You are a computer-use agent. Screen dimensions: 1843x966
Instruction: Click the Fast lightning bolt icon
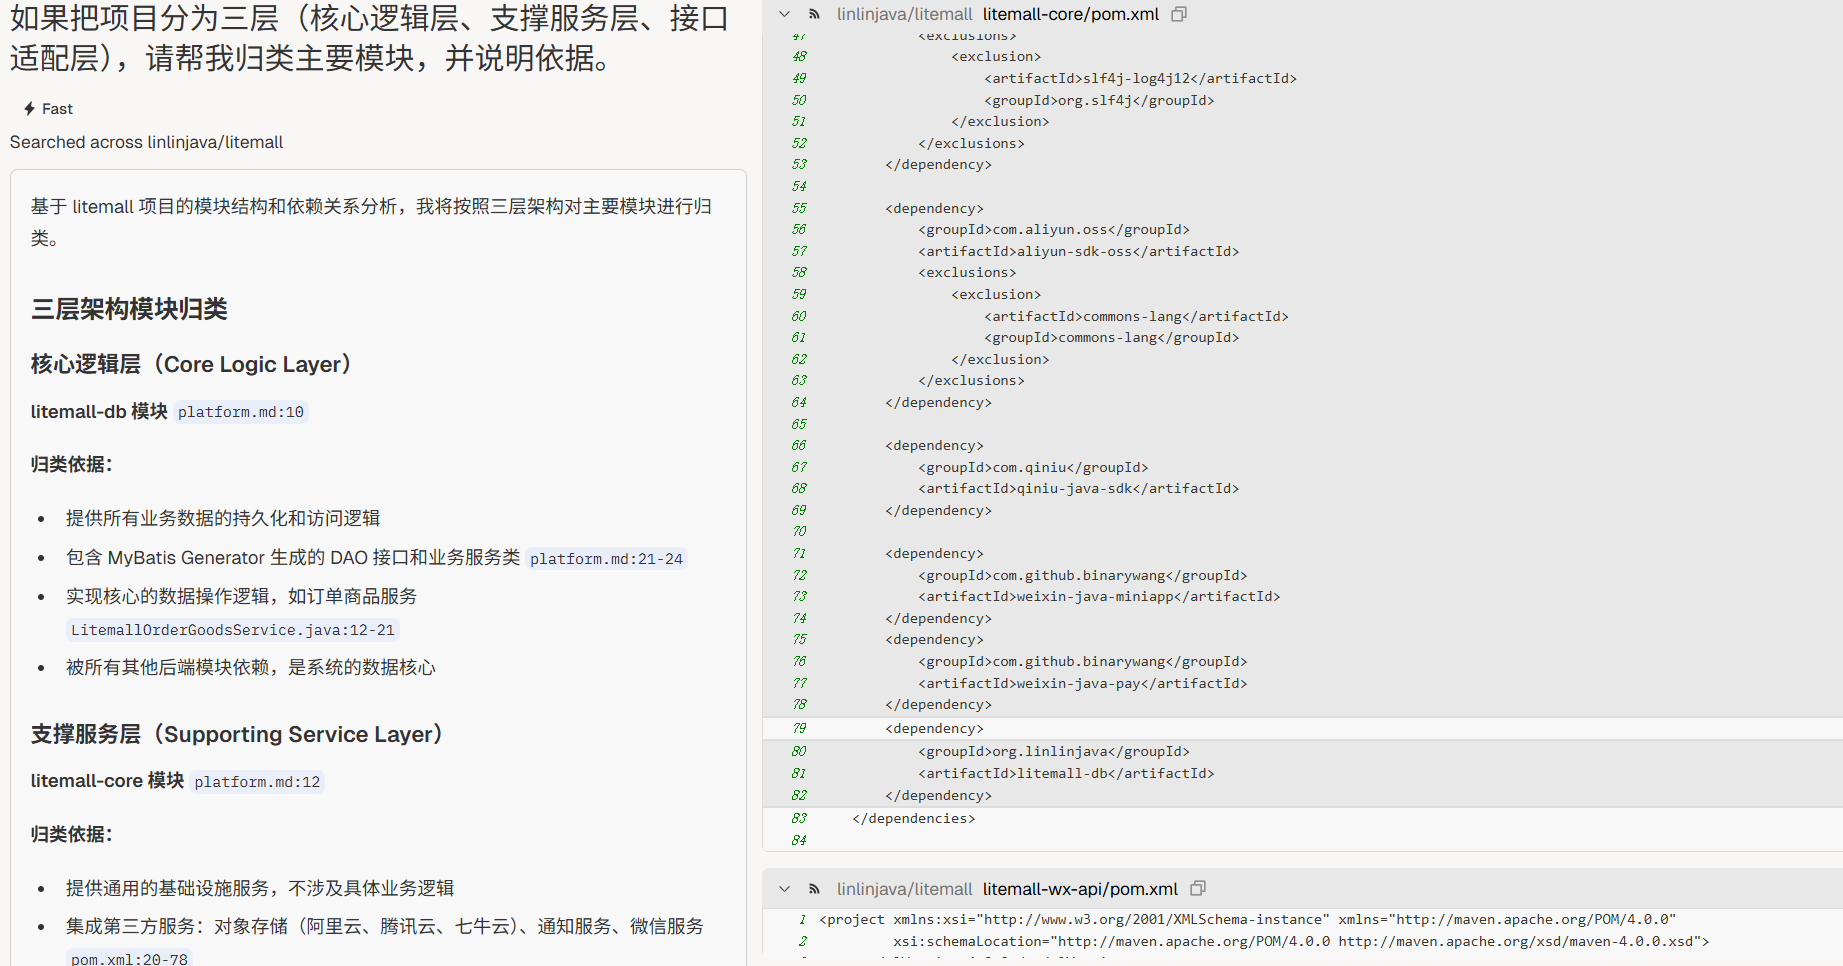(x=30, y=109)
